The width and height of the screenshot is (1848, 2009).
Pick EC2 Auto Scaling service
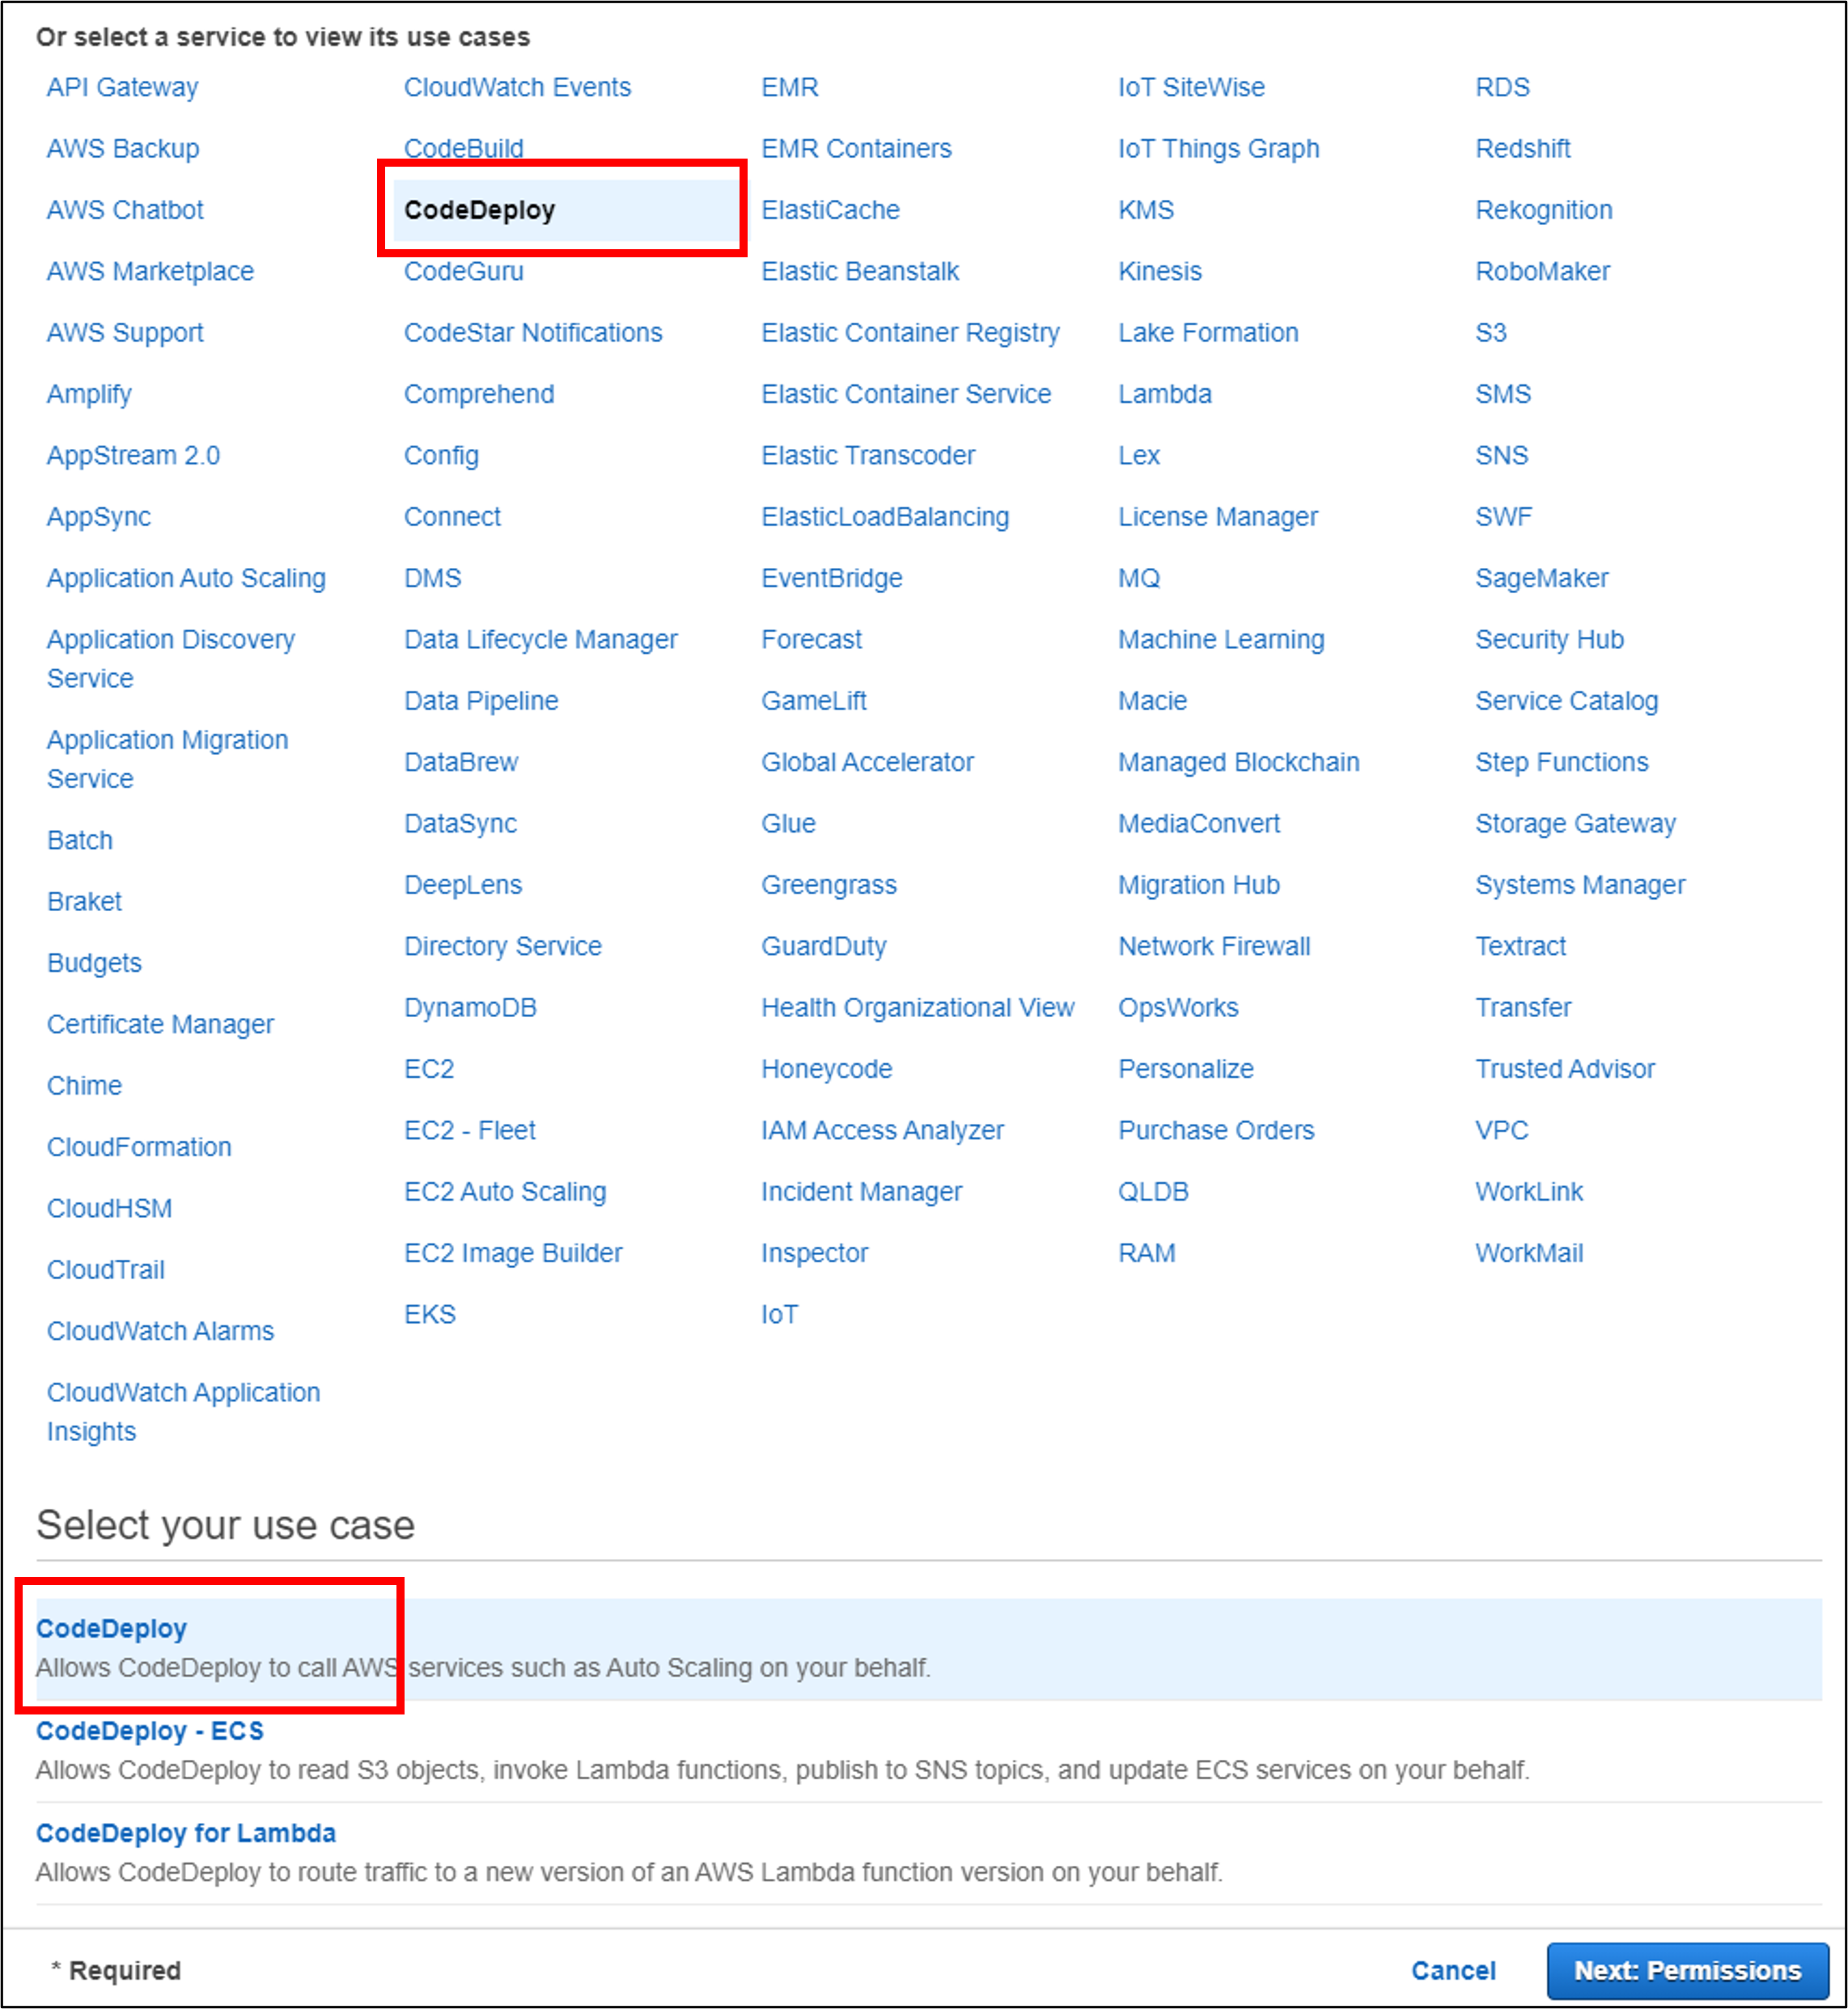[505, 1191]
